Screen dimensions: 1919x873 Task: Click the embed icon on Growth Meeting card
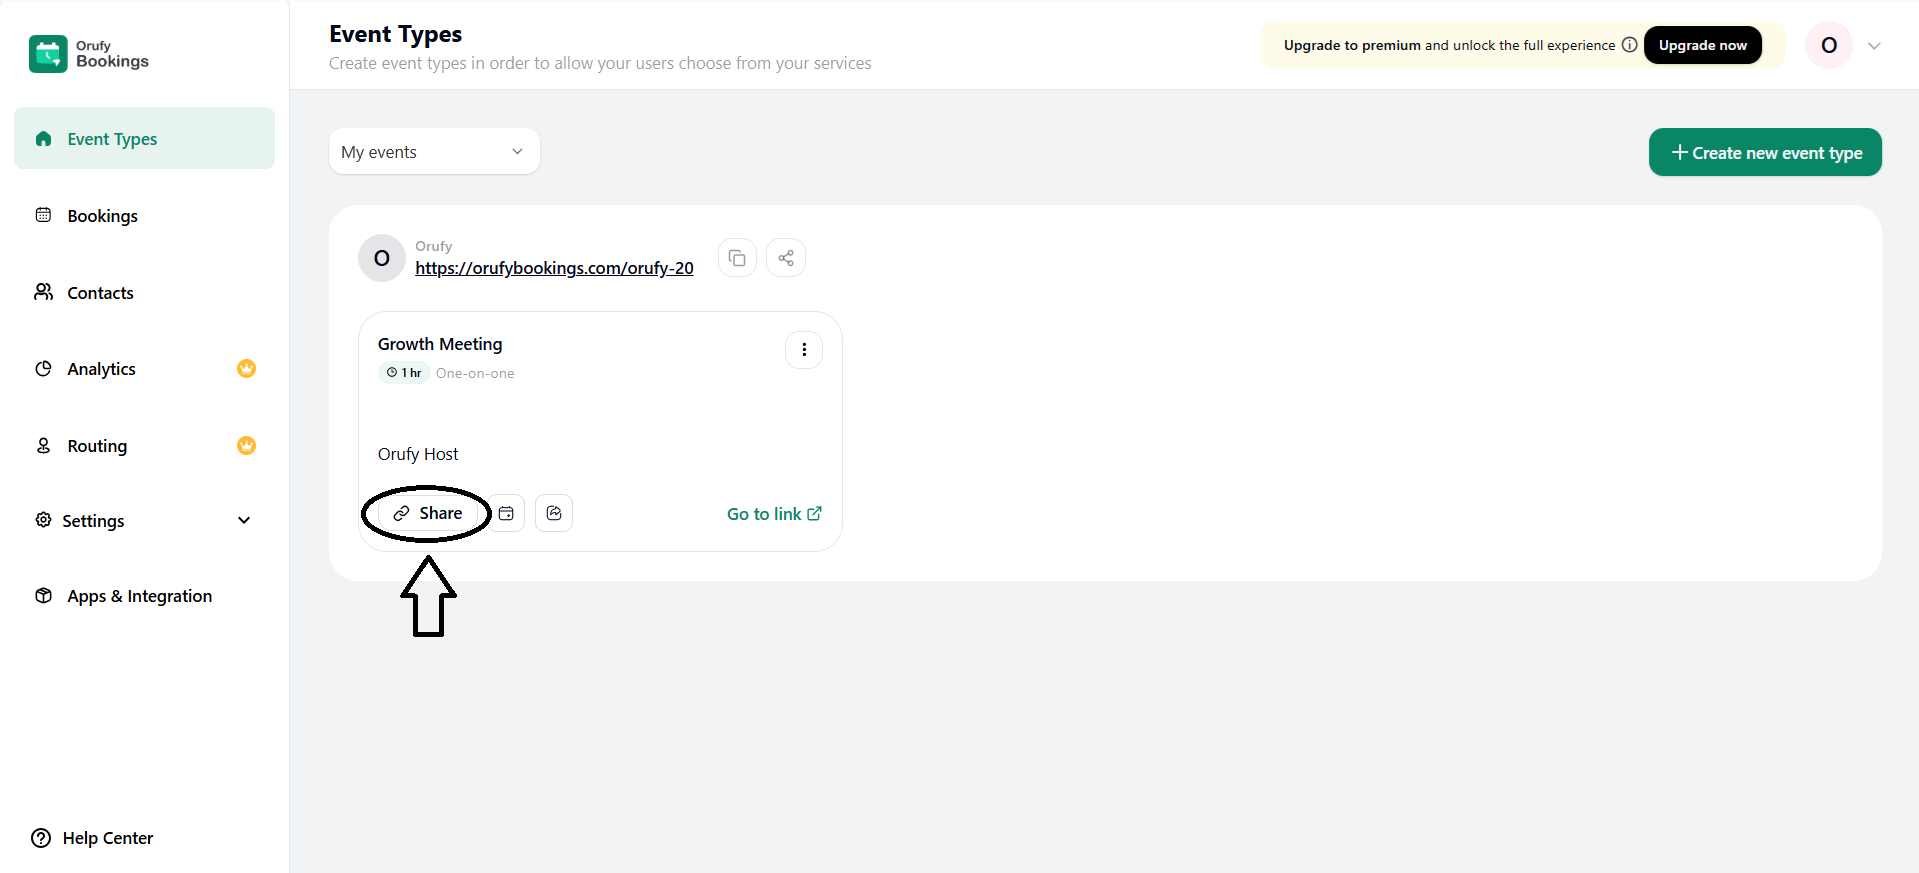[x=554, y=513]
